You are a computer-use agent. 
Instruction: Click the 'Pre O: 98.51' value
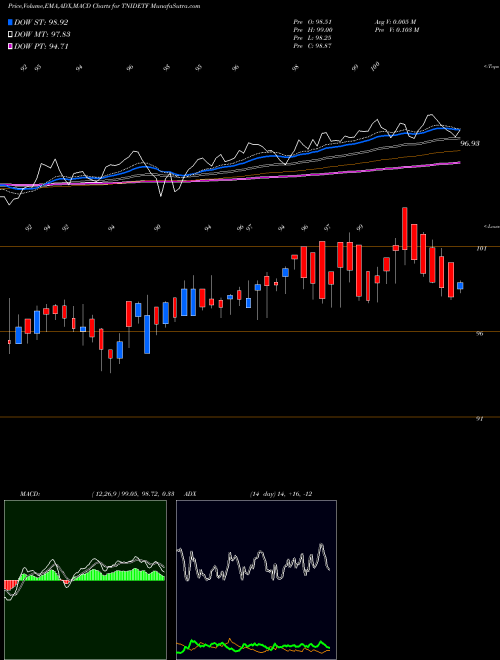tap(314, 22)
